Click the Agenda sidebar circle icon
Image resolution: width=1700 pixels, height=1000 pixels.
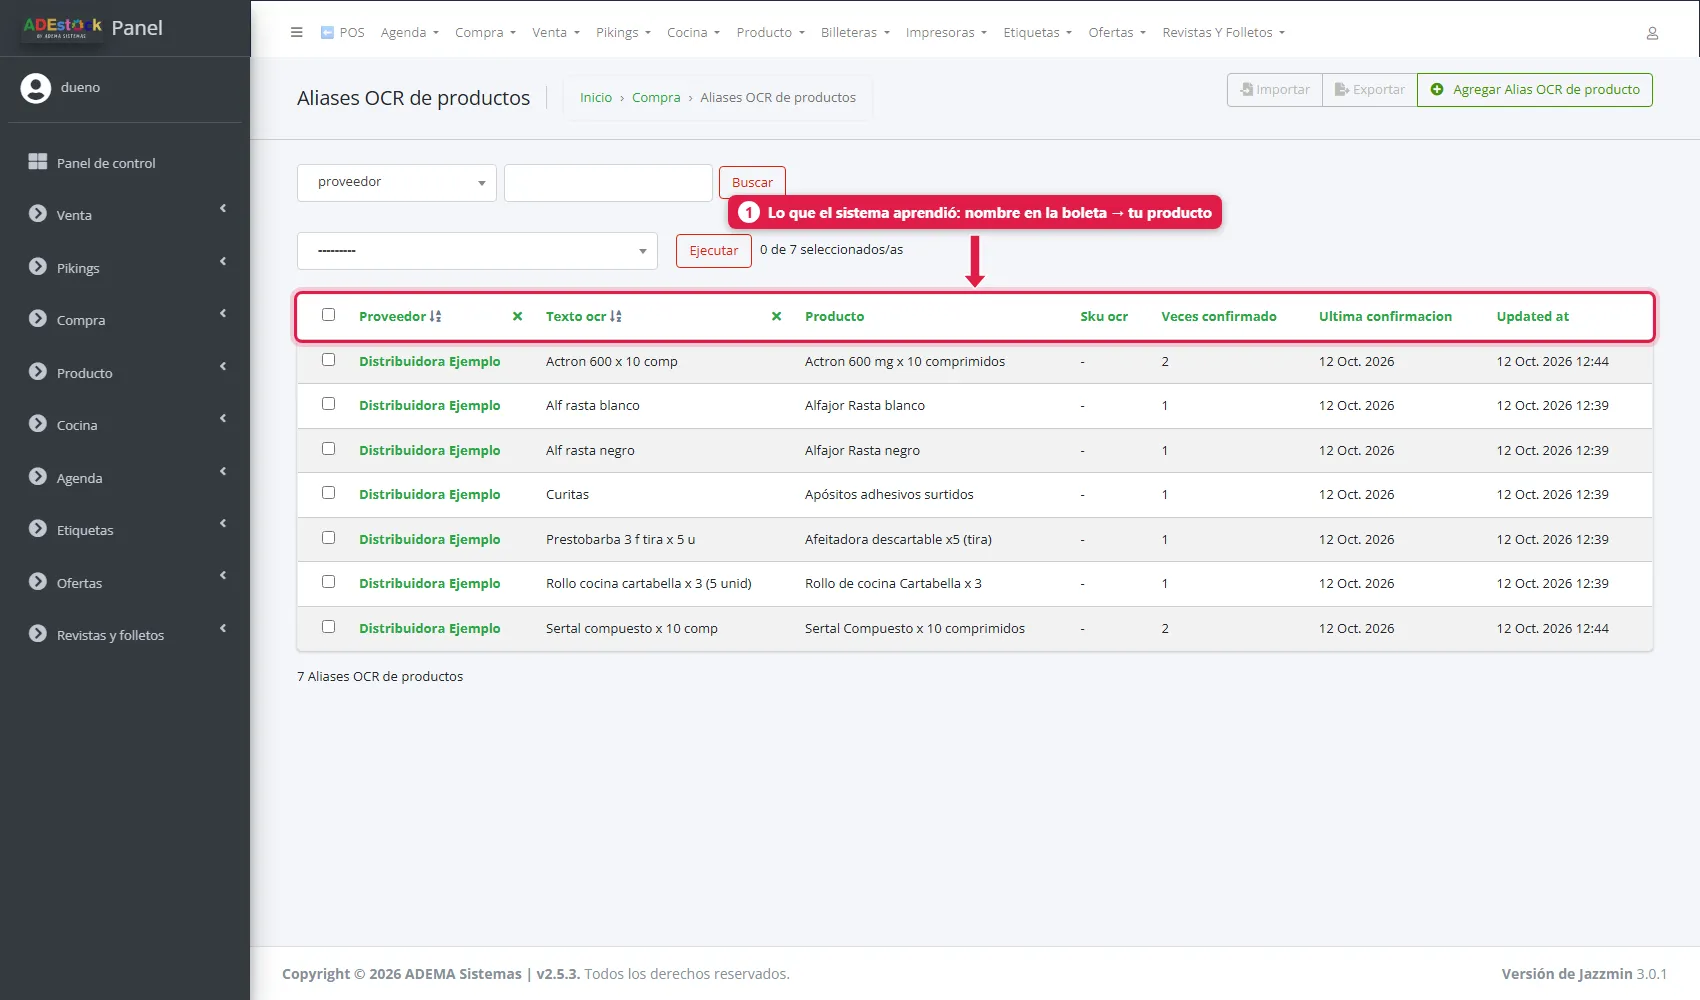pyautogui.click(x=38, y=476)
